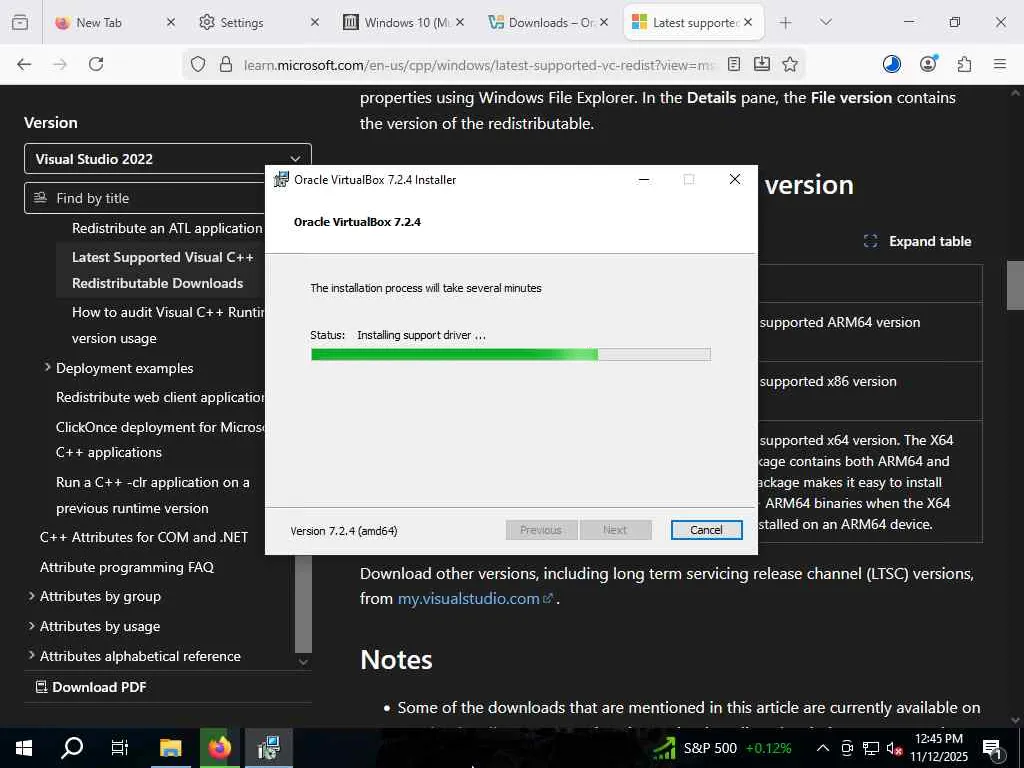
Task: Open the Action Center notifications icon
Action: [x=992, y=748]
